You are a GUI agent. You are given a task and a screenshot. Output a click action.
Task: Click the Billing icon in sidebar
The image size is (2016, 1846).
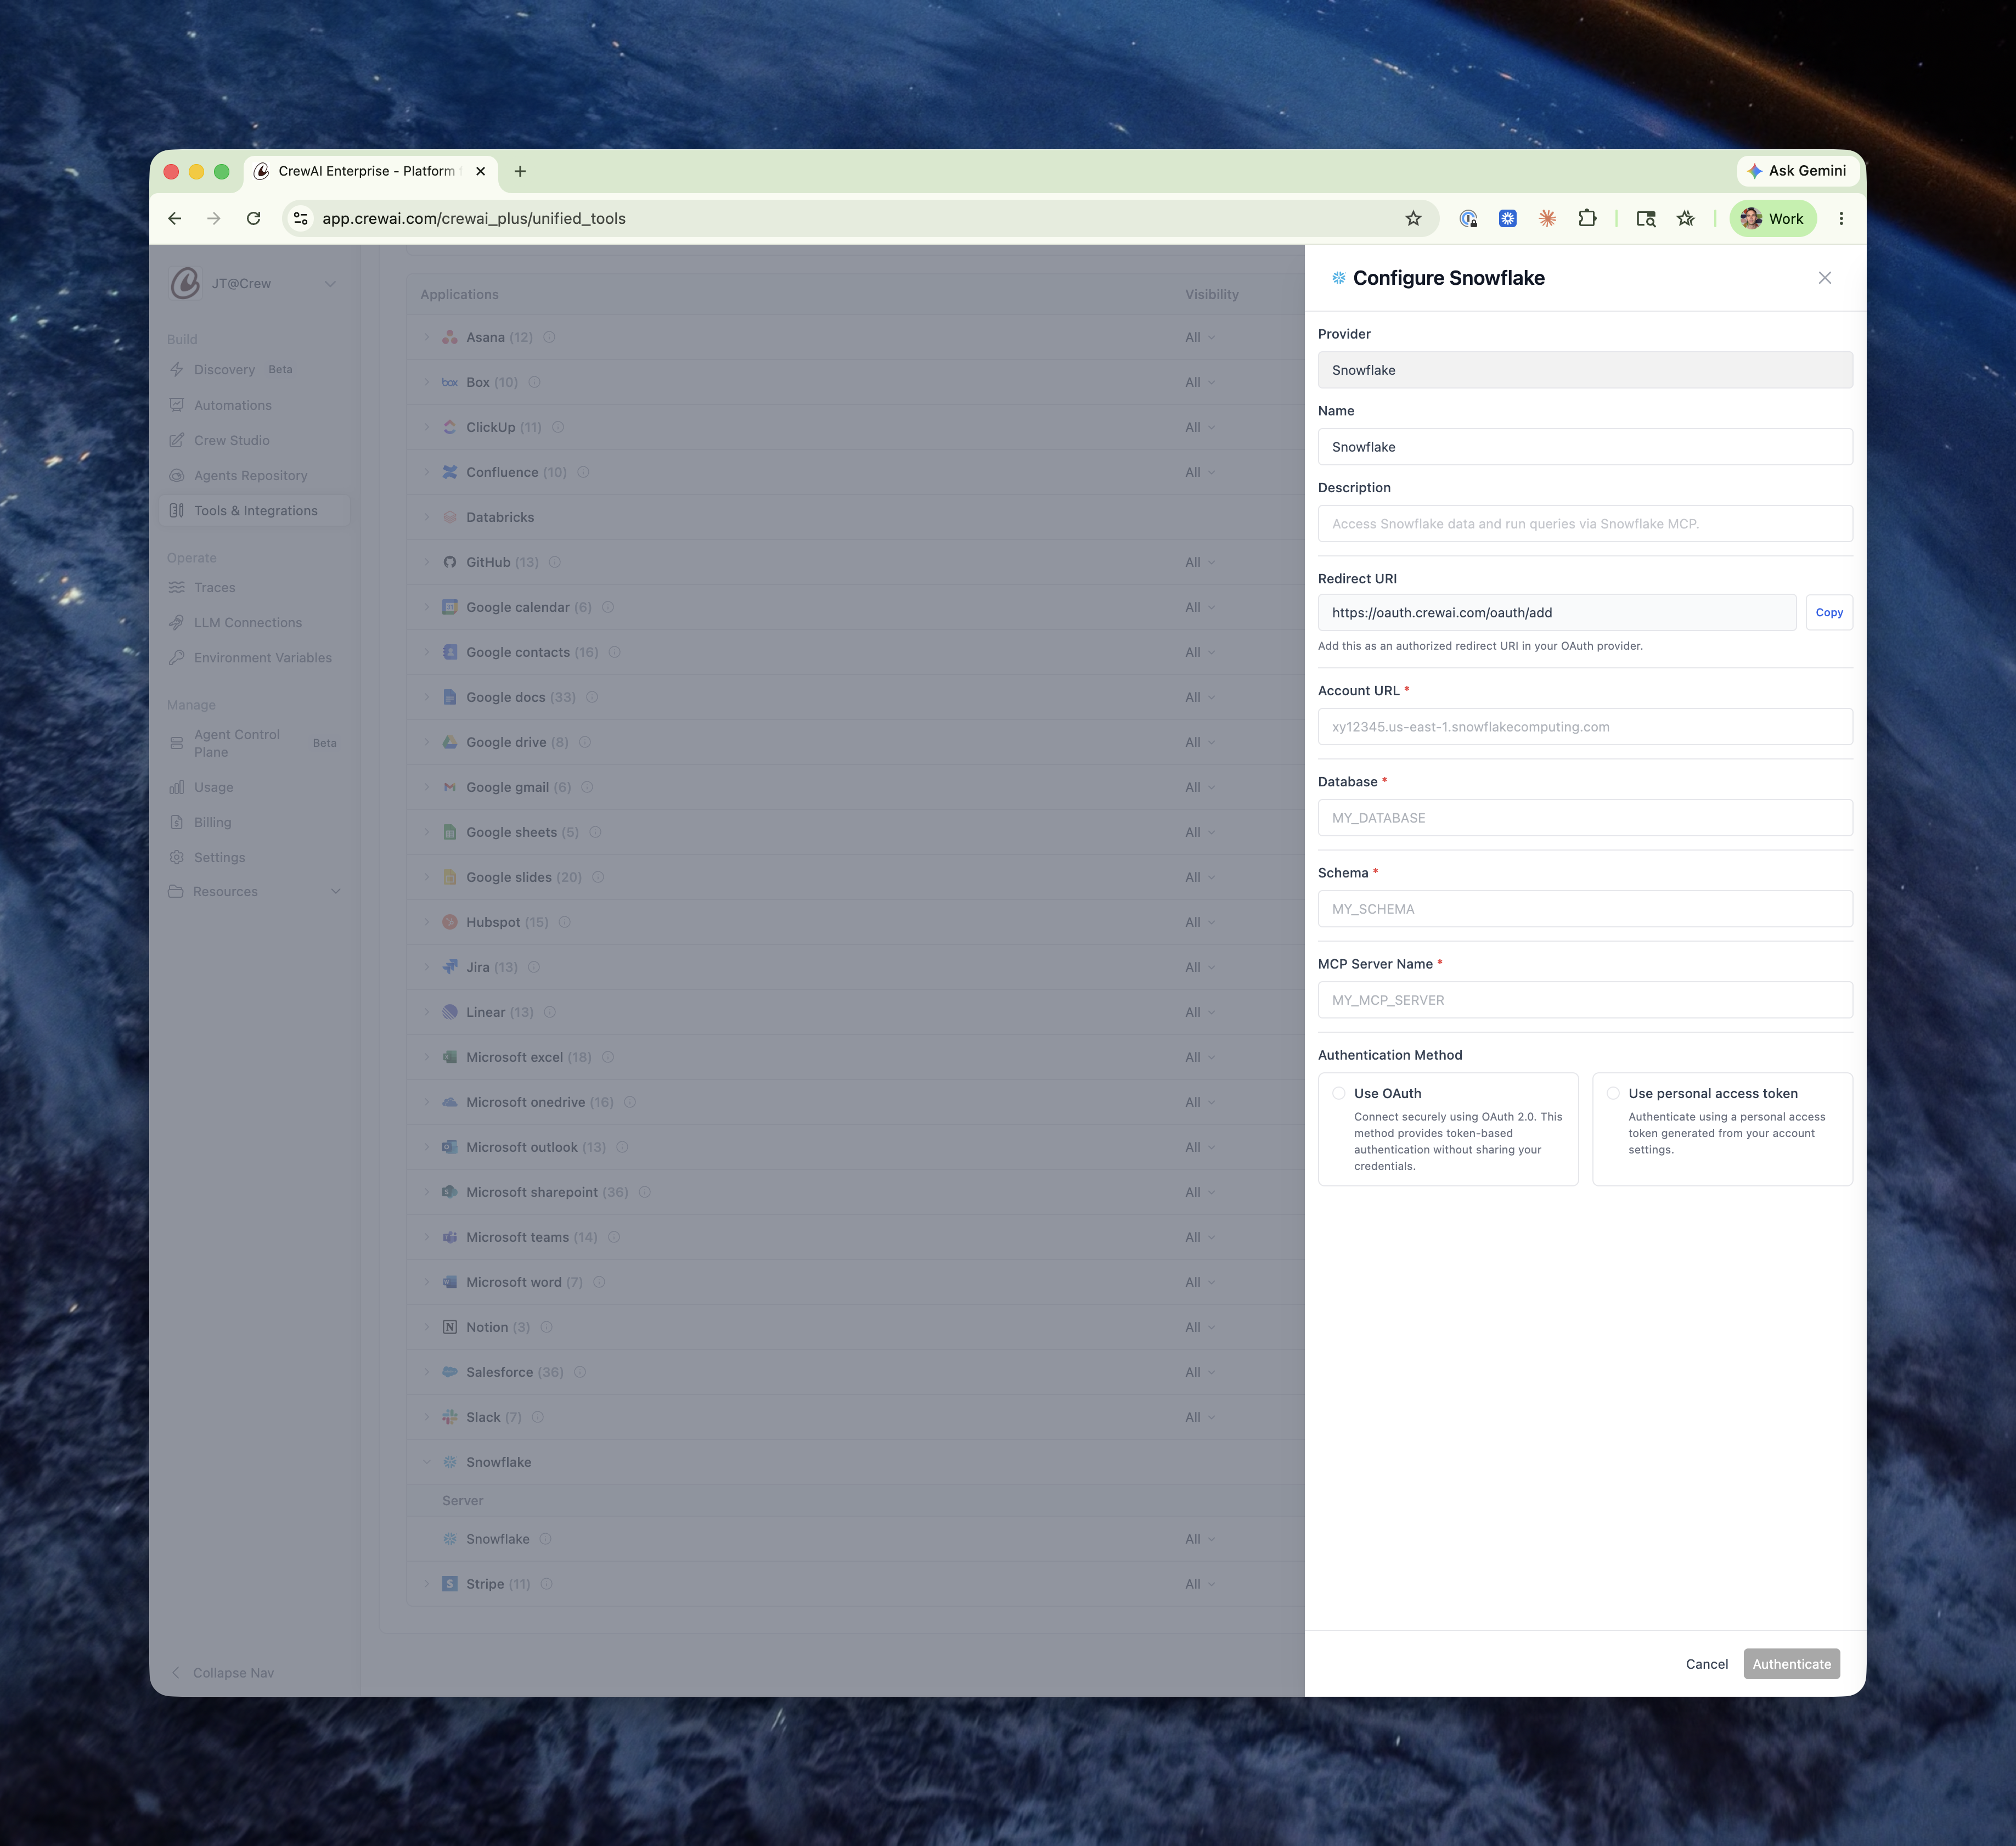177,822
